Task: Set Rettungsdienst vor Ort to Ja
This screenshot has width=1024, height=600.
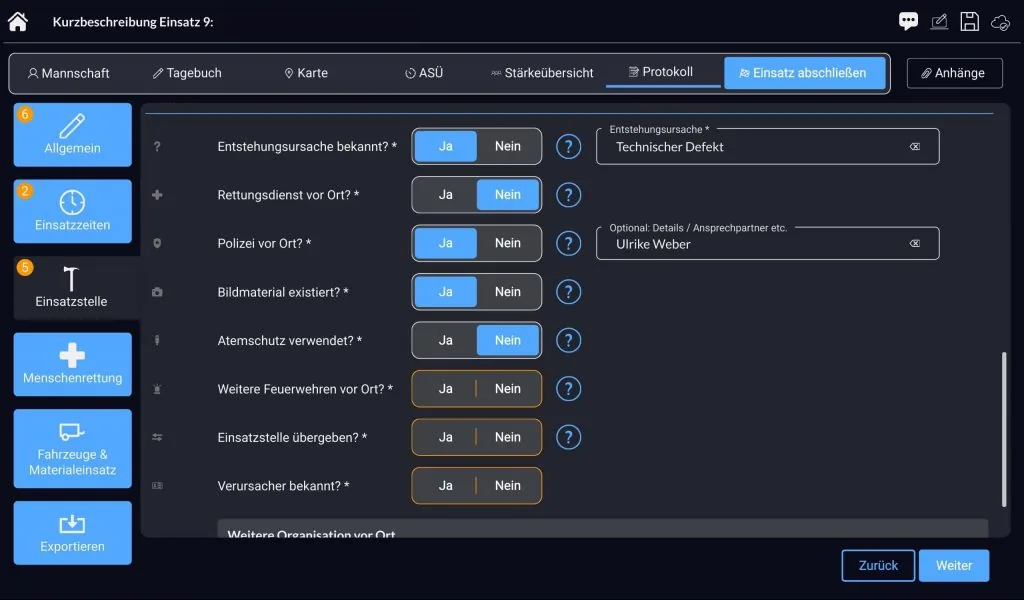Action: click(x=445, y=195)
